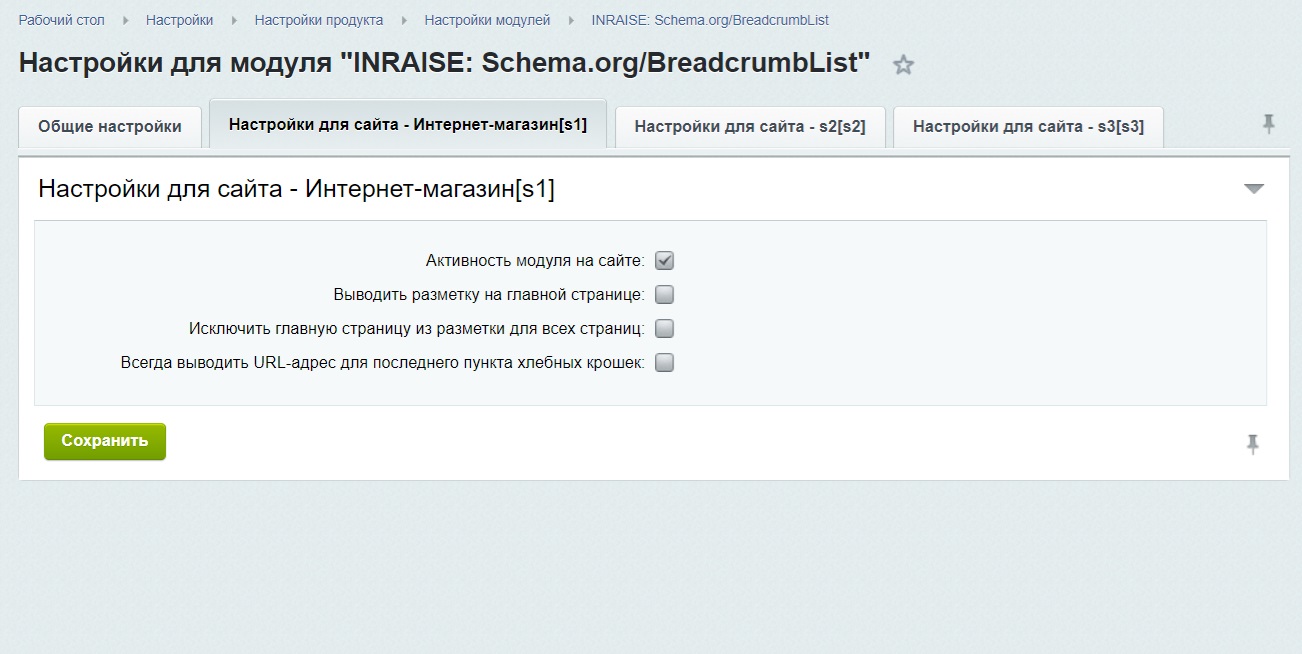Enable Выводить разметку на главной странице

[x=664, y=295]
